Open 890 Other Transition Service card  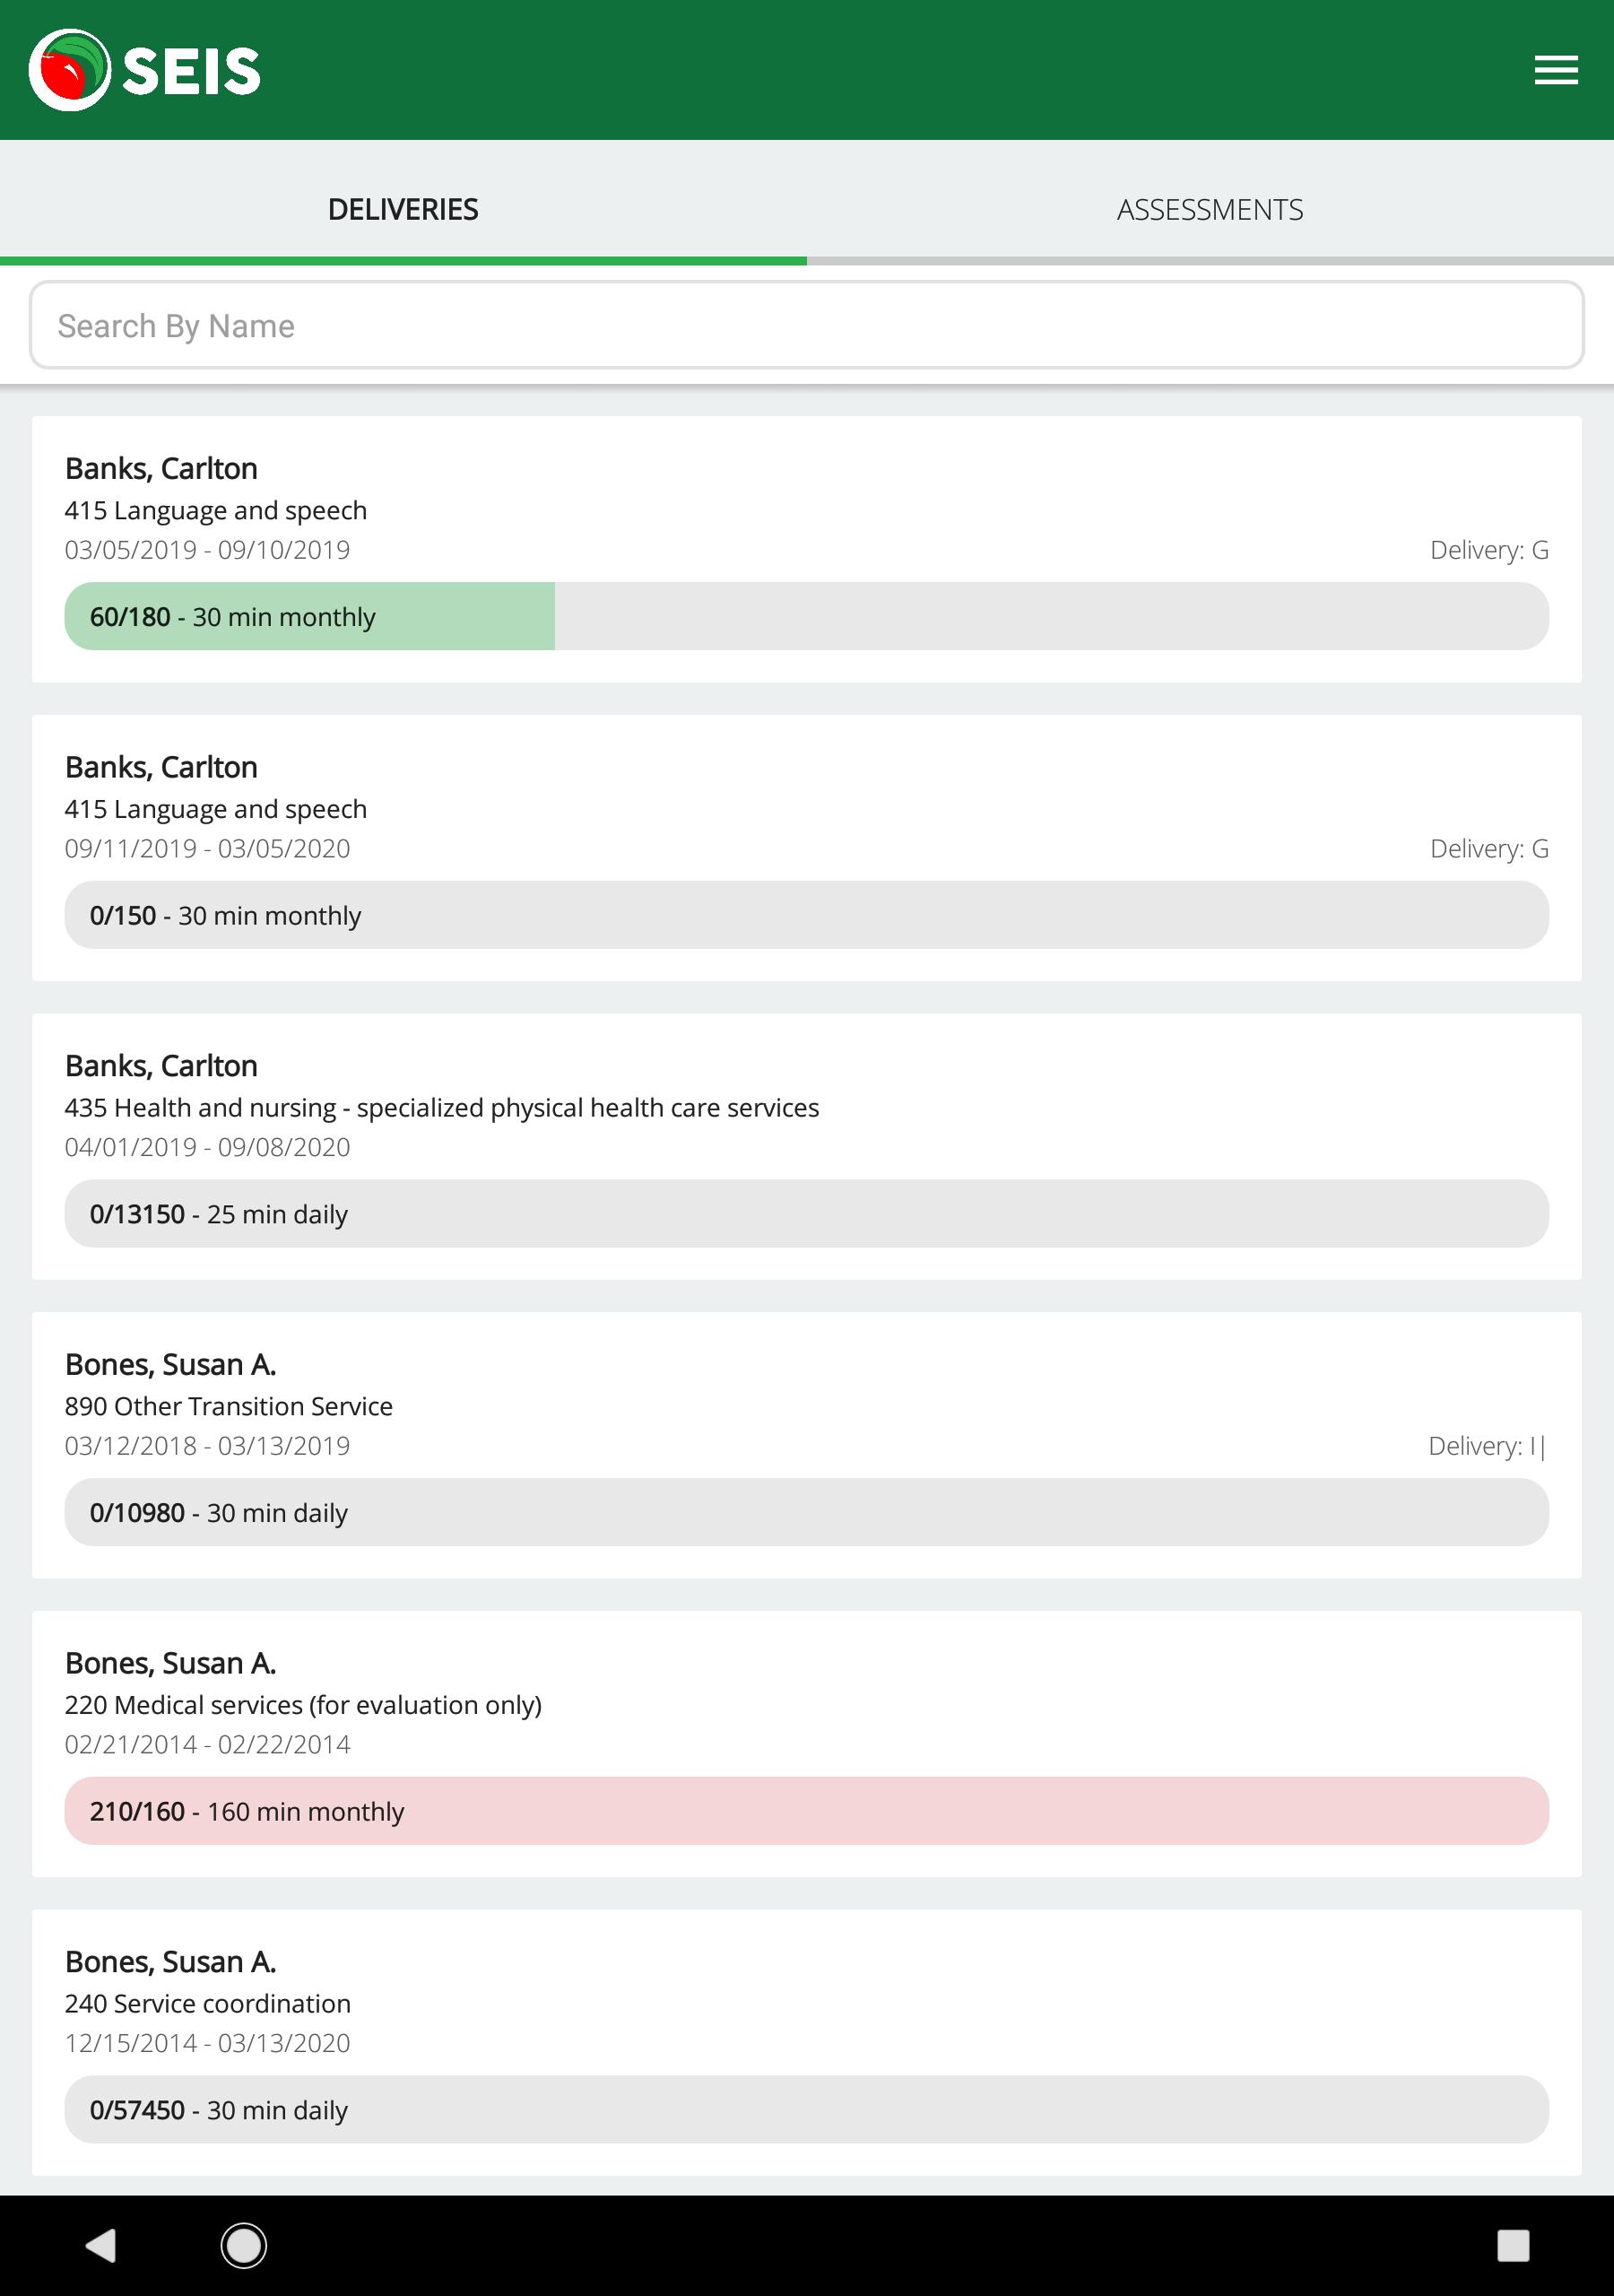click(x=807, y=1445)
